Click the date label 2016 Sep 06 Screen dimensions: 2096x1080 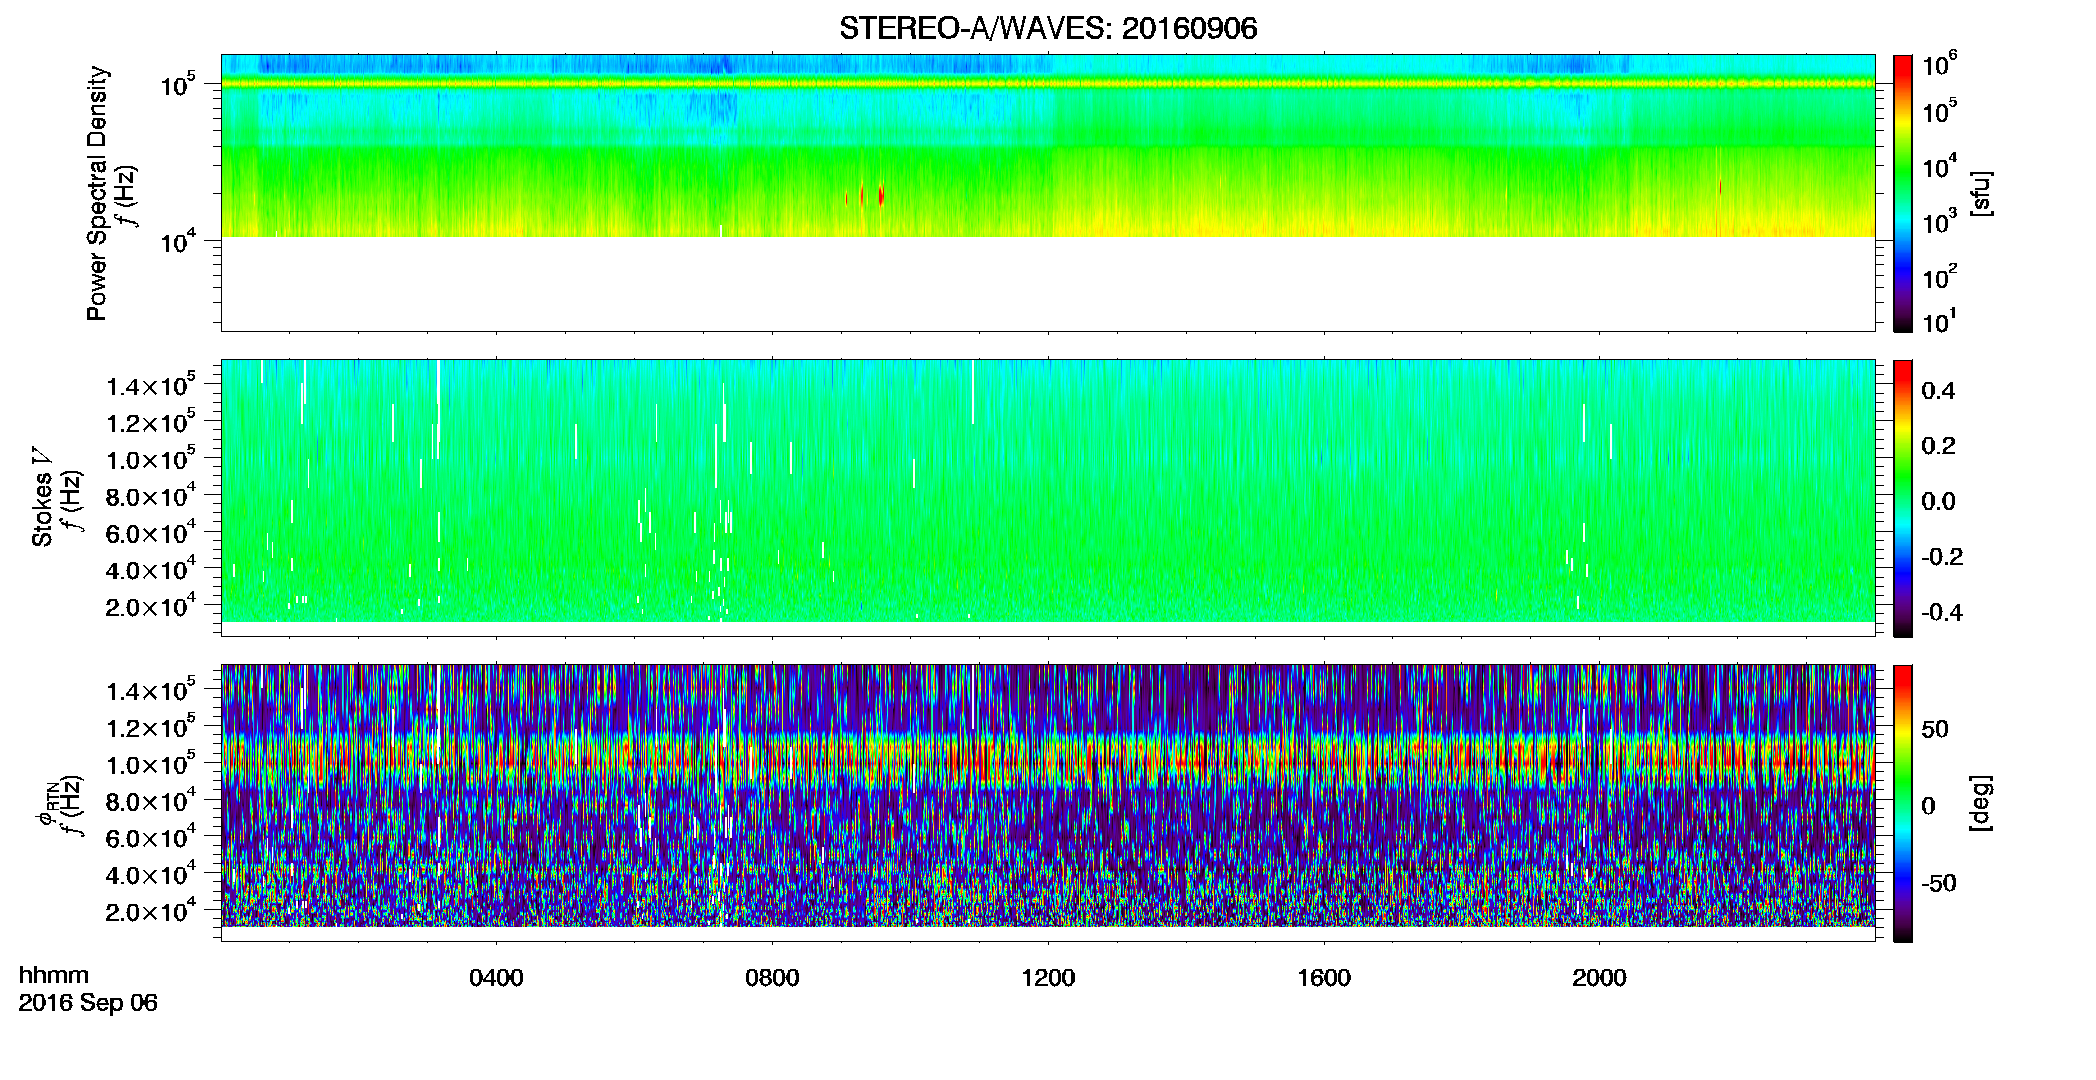88,1002
